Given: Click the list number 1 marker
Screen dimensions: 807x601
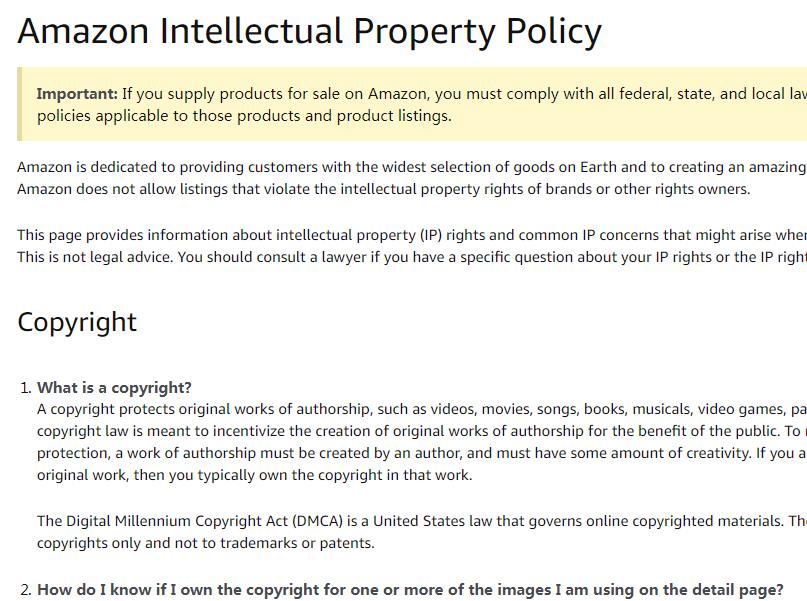Looking at the screenshot, I should [26, 388].
